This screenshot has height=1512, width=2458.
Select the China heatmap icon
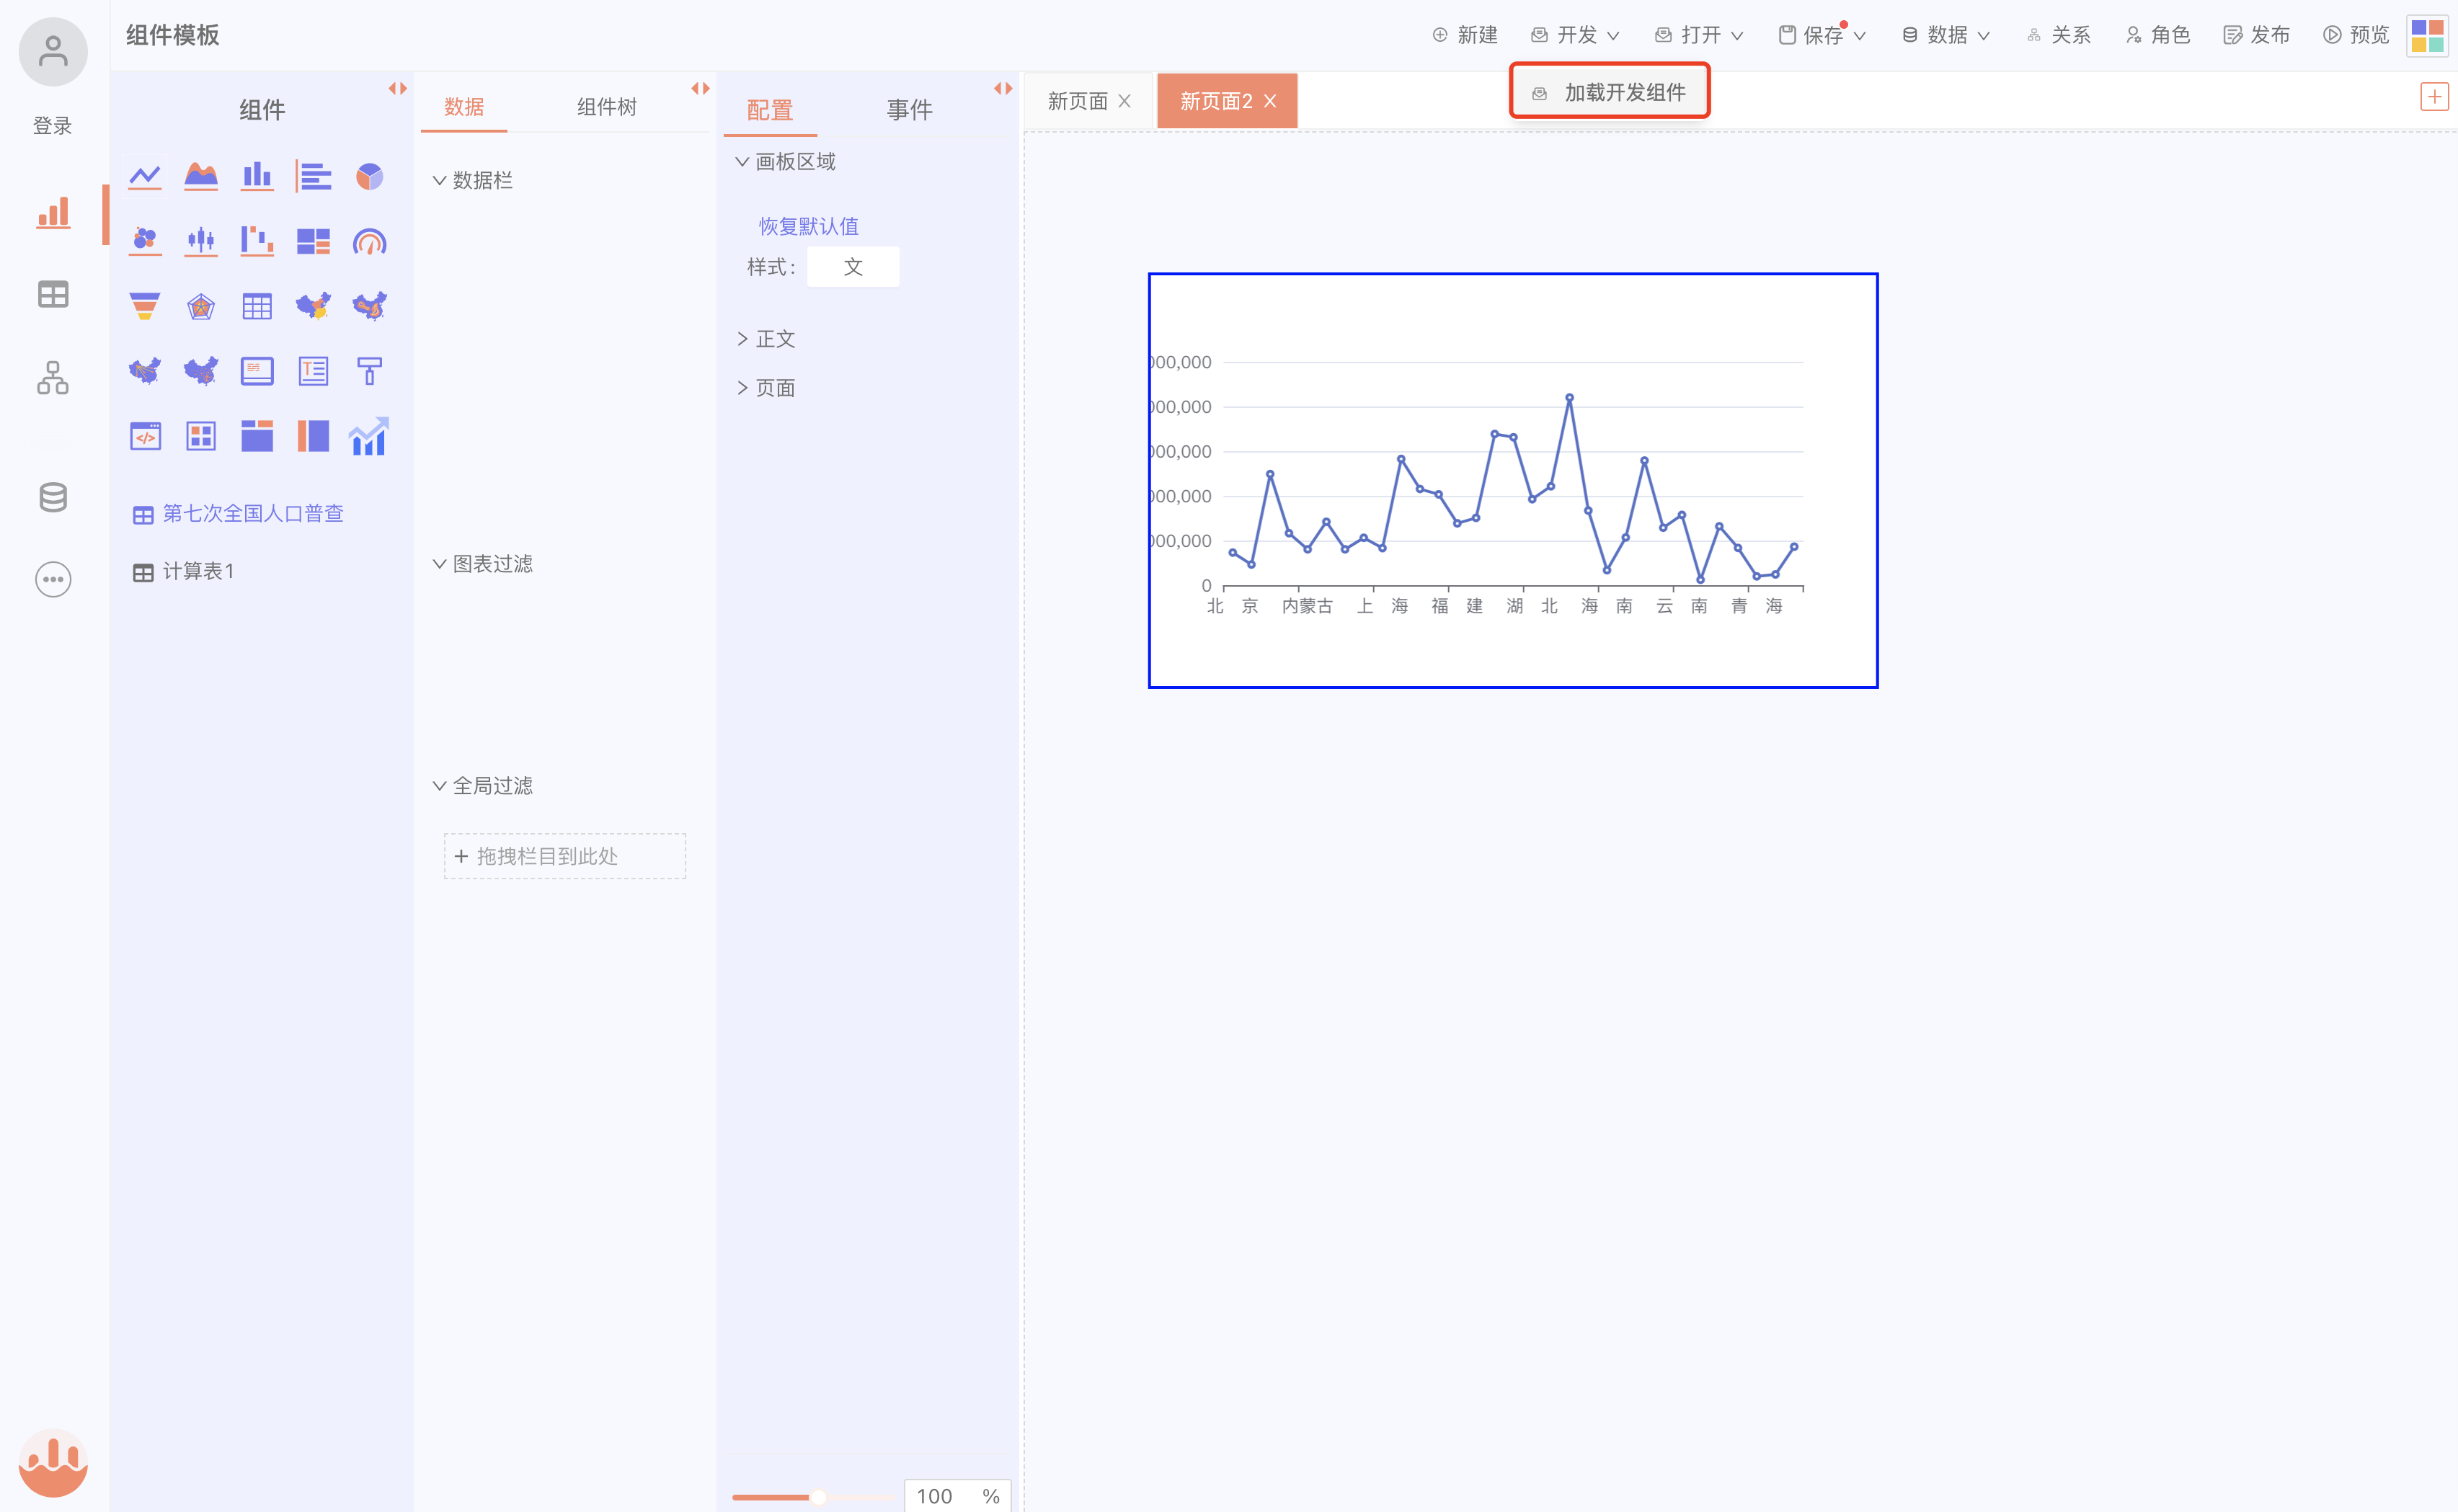pos(369,306)
